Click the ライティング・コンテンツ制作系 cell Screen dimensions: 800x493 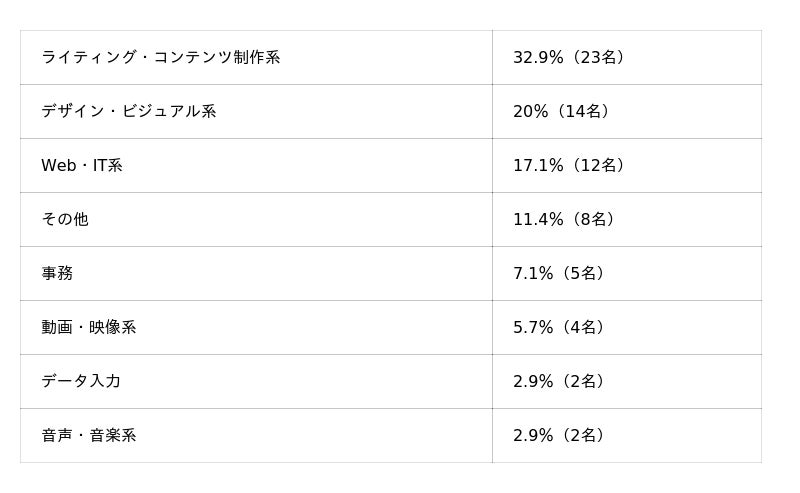(160, 58)
